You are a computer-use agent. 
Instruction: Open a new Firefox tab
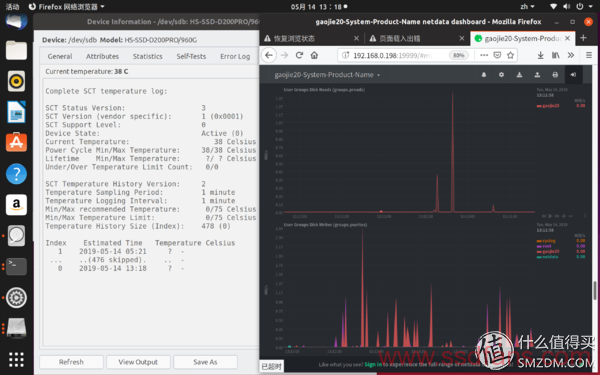pos(583,38)
